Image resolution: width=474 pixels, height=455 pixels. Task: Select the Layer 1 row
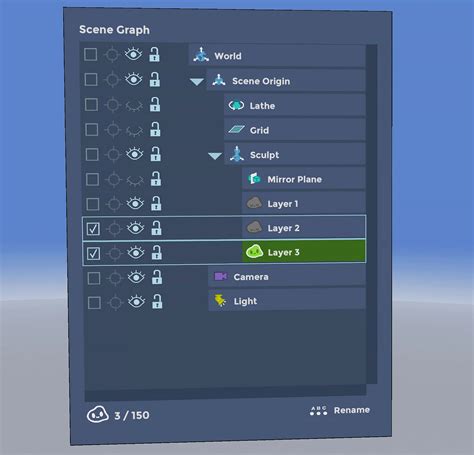click(303, 203)
